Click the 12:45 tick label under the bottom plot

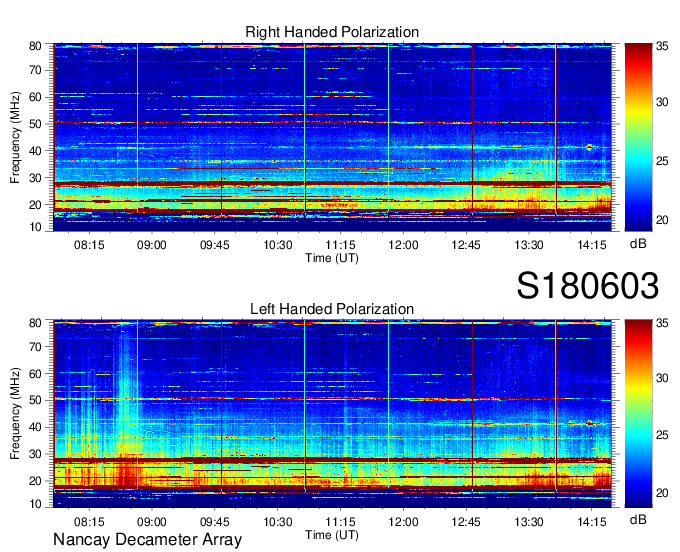point(466,522)
